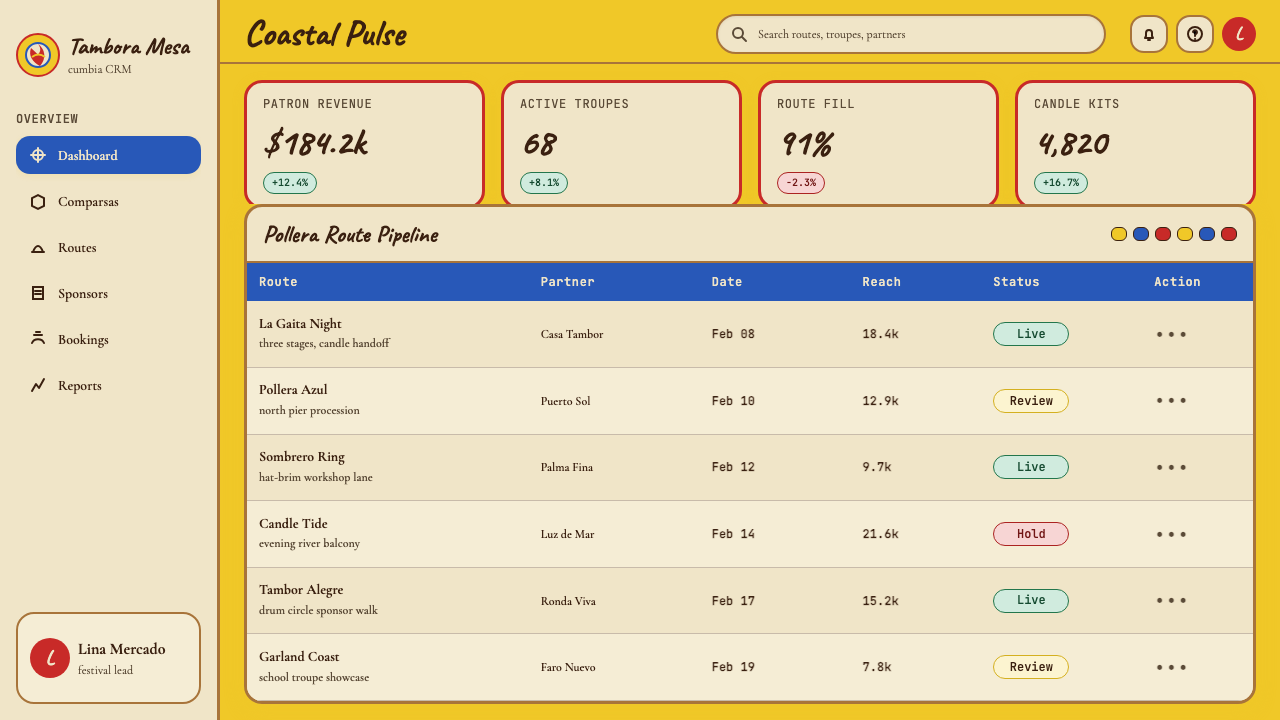The height and width of the screenshot is (720, 1280).
Task: Click Review status badge for Pollera Azul
Action: [x=1031, y=401]
